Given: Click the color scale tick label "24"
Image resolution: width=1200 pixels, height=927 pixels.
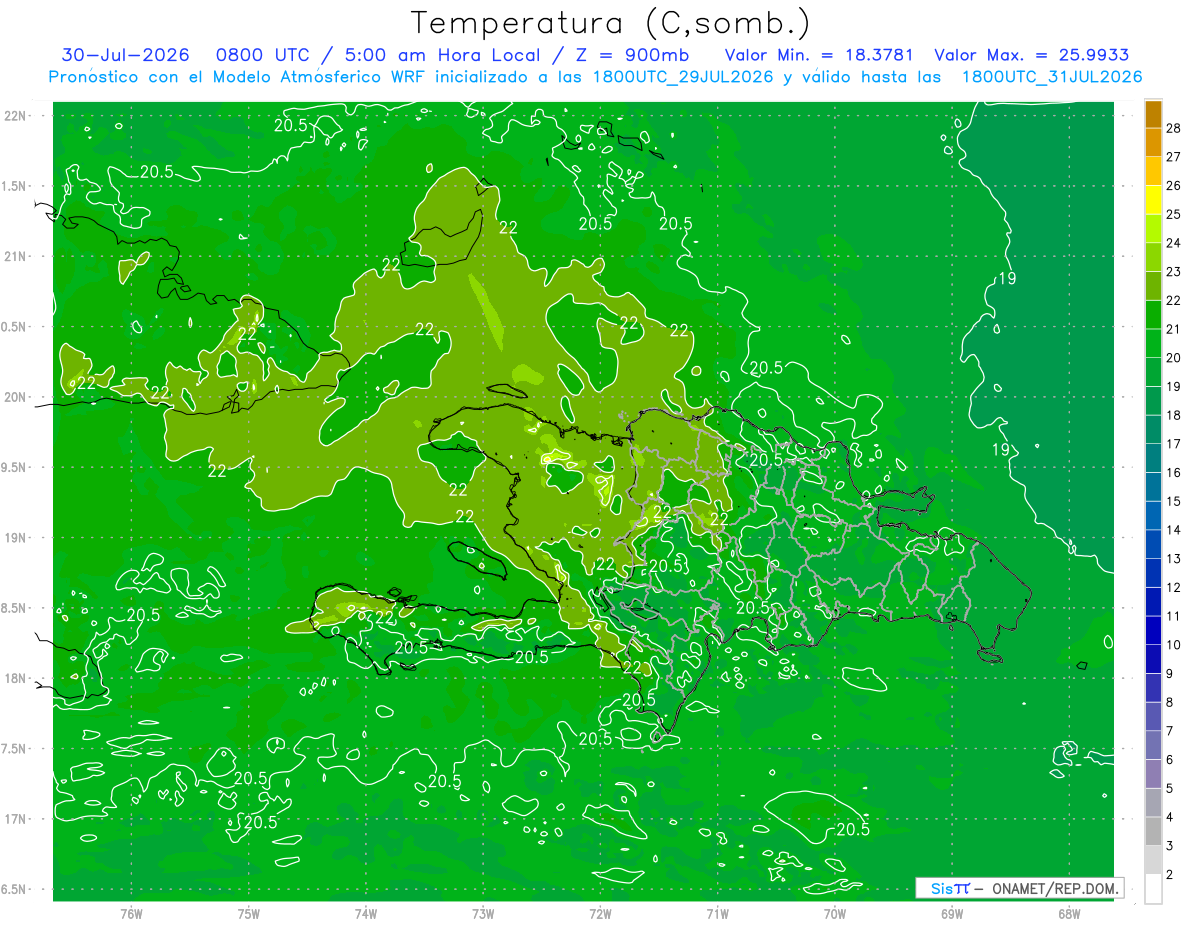Looking at the screenshot, I should click(1174, 243).
